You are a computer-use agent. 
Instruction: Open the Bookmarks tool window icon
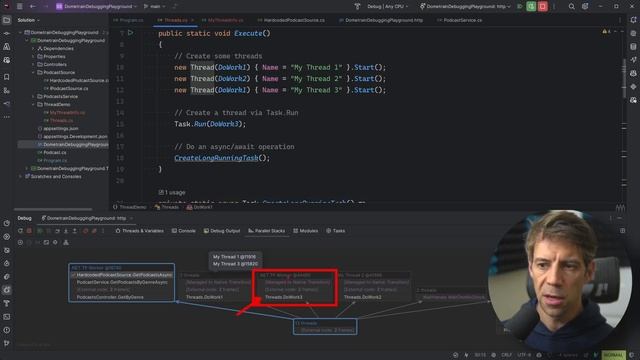[x=7, y=77]
